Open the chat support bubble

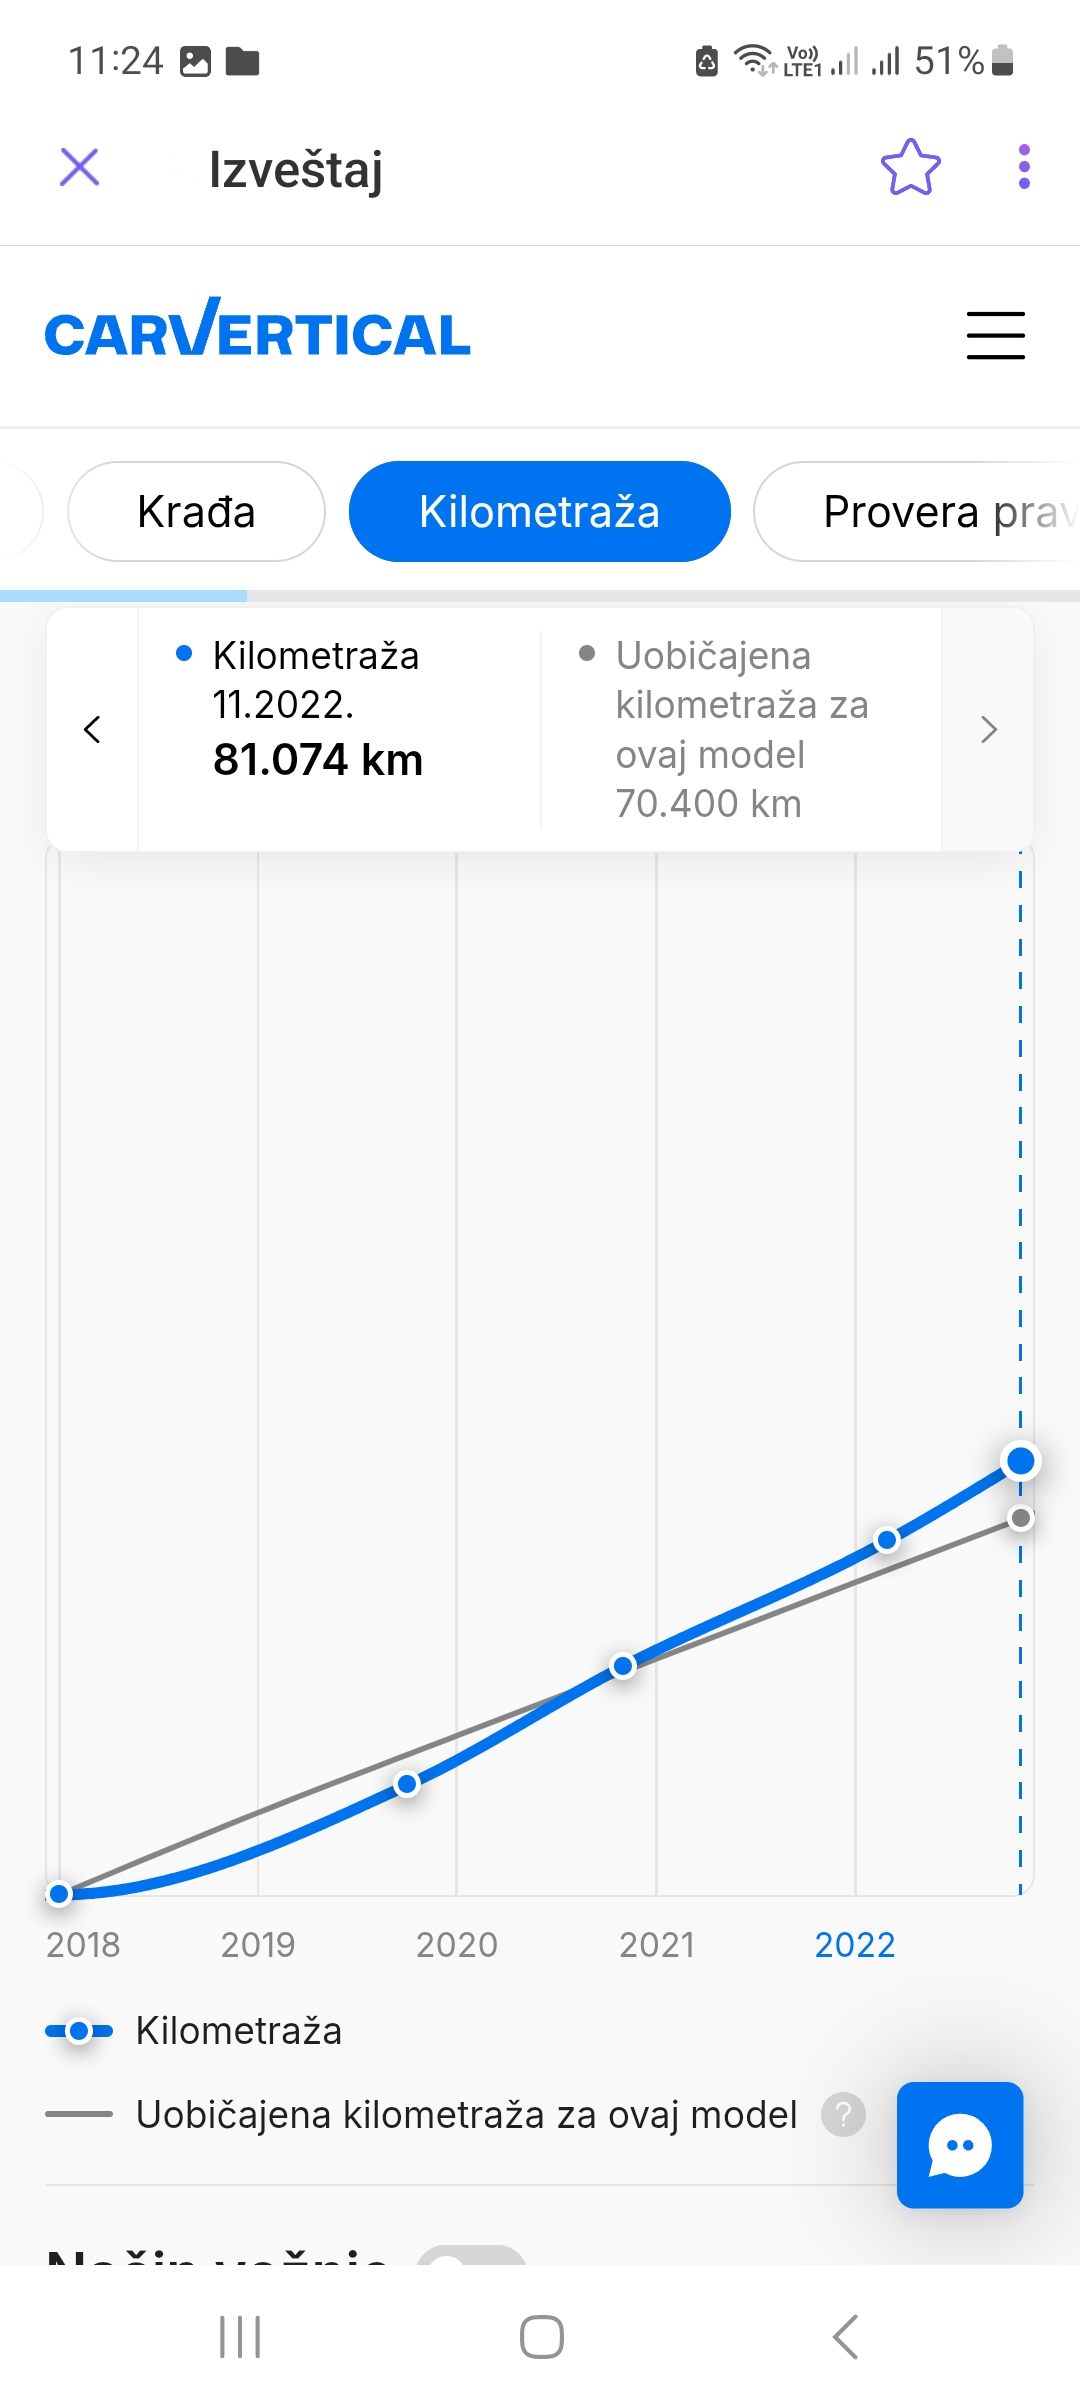959,2144
